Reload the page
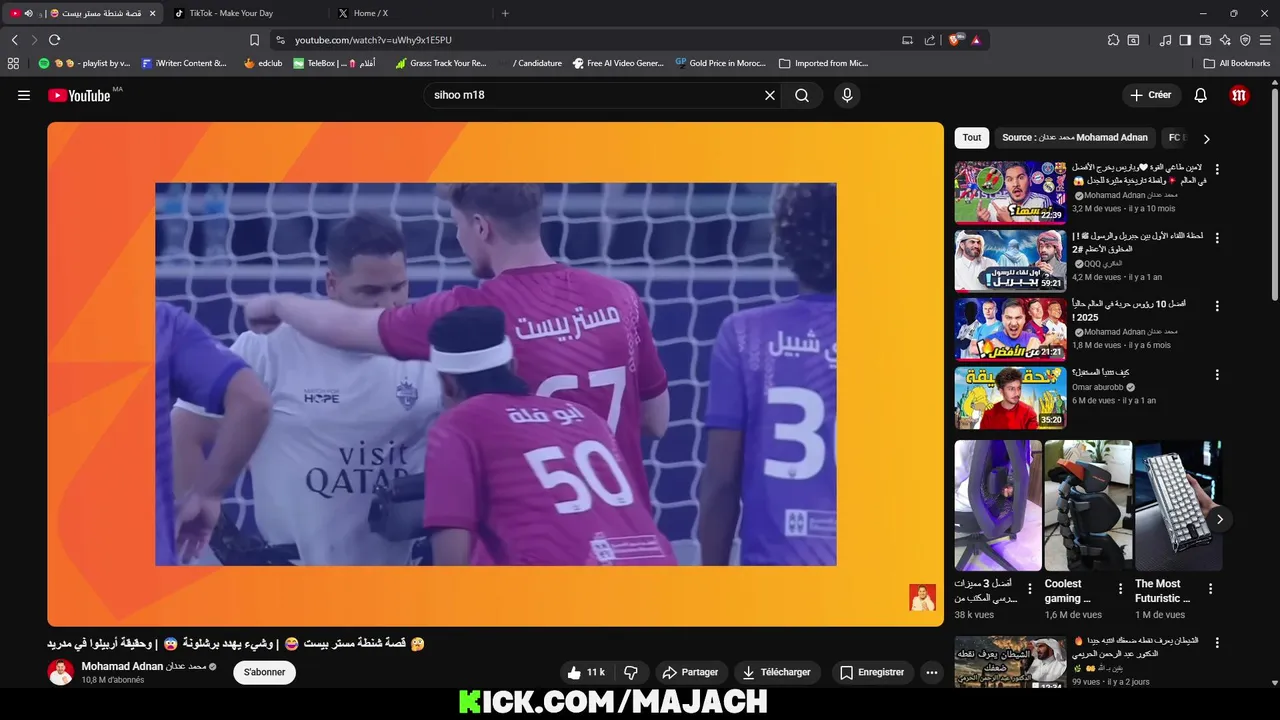This screenshot has height=720, width=1280. (54, 40)
